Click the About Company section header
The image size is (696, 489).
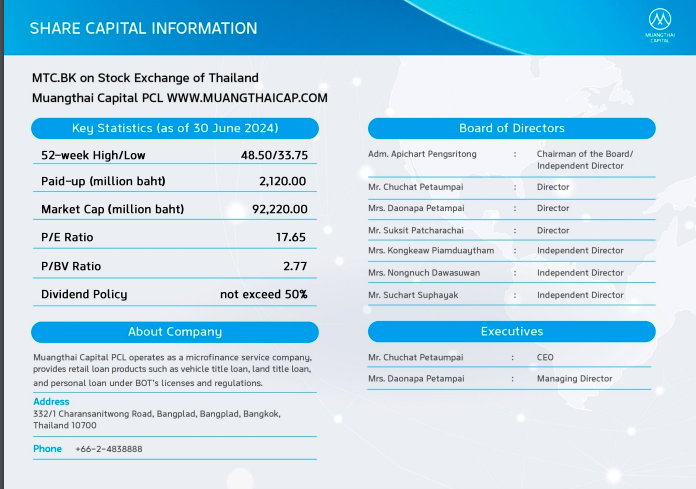[175, 332]
